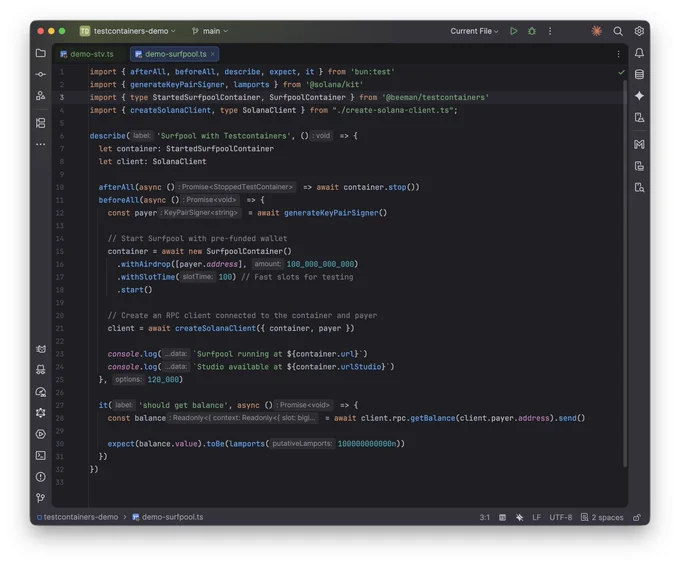
Task: Click the generateKeyPairSigner() call on line 12
Action: click(335, 213)
